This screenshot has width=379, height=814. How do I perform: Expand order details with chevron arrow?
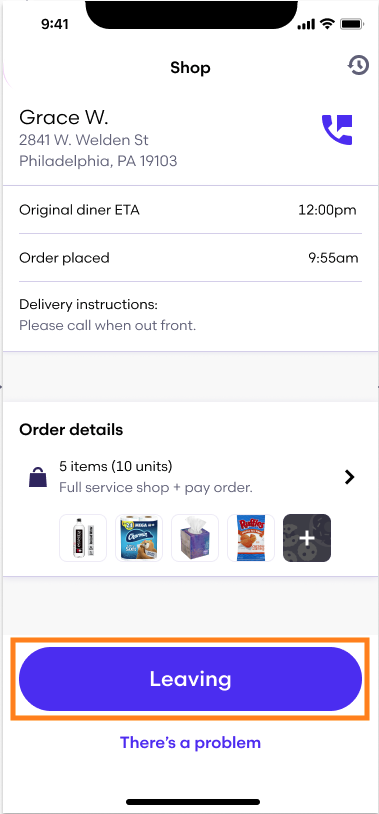350,477
